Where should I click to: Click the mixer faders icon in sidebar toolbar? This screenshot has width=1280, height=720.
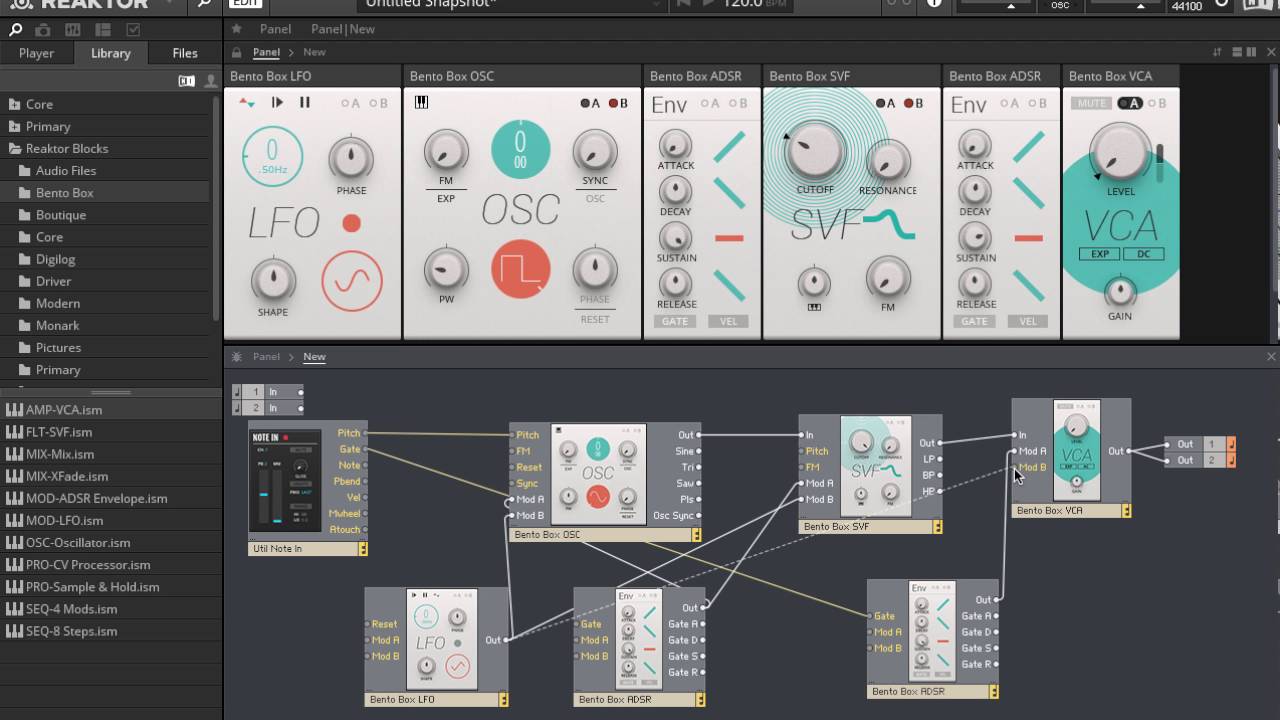[x=73, y=30]
